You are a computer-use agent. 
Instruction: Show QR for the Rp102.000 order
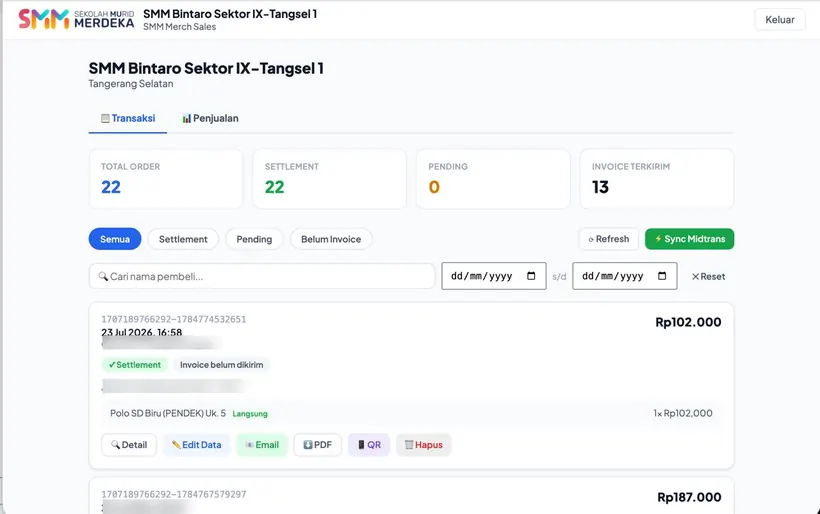pos(369,445)
